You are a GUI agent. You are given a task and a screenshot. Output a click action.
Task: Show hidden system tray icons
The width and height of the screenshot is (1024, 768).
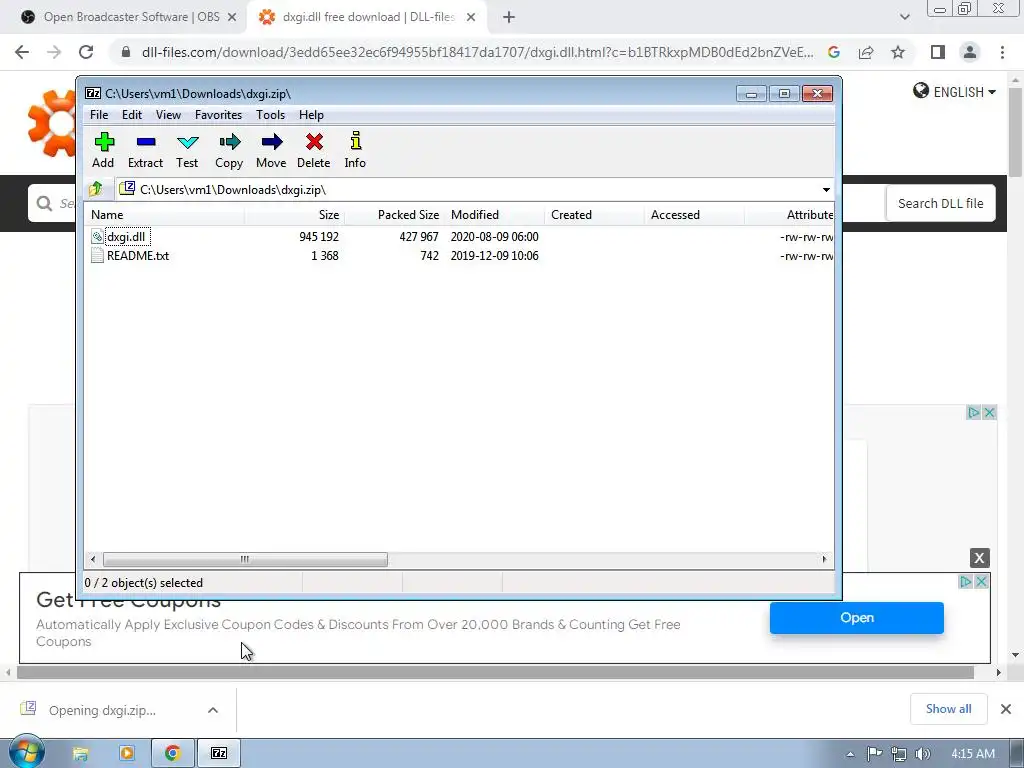pyautogui.click(x=850, y=754)
